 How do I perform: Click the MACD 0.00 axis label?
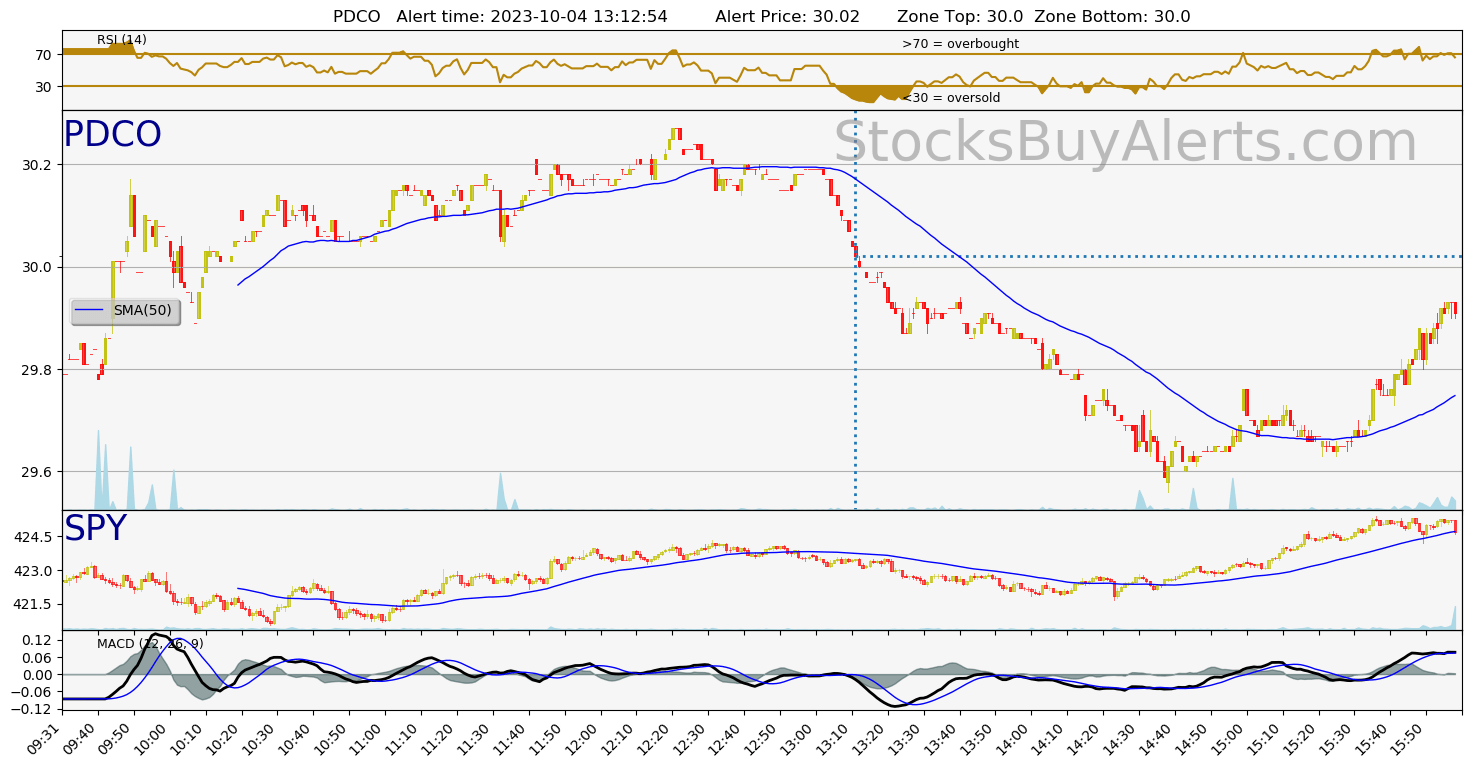pyautogui.click(x=37, y=674)
